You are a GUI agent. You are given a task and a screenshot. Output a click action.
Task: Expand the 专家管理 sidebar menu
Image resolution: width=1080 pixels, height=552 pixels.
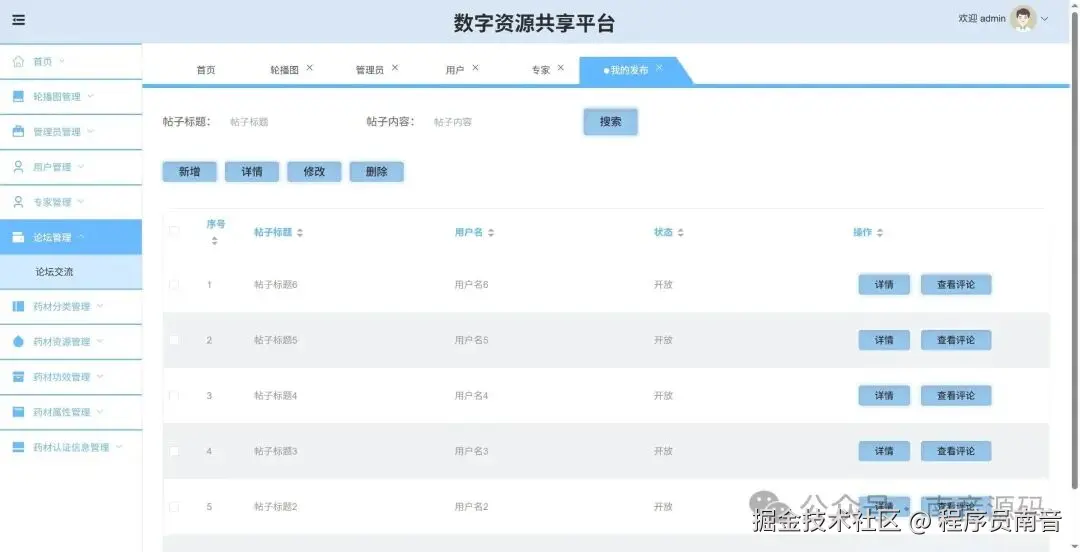point(81,201)
